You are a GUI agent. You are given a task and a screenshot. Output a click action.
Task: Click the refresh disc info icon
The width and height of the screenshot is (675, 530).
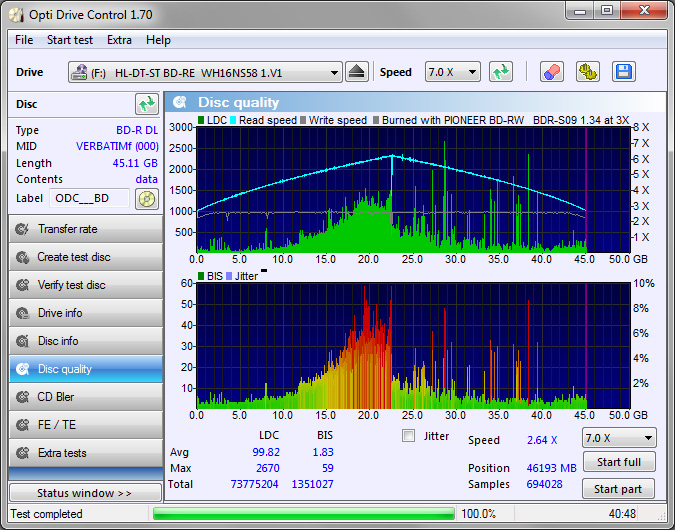point(147,104)
